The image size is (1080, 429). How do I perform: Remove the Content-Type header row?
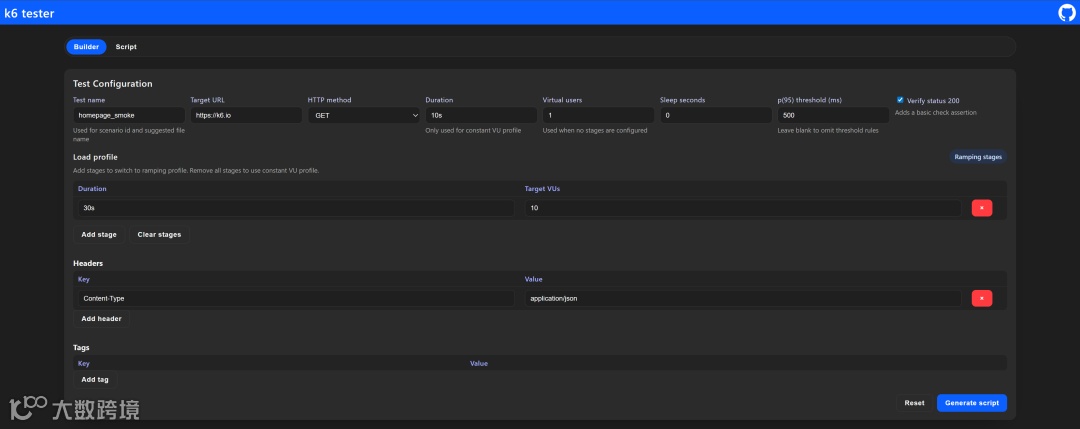click(982, 298)
